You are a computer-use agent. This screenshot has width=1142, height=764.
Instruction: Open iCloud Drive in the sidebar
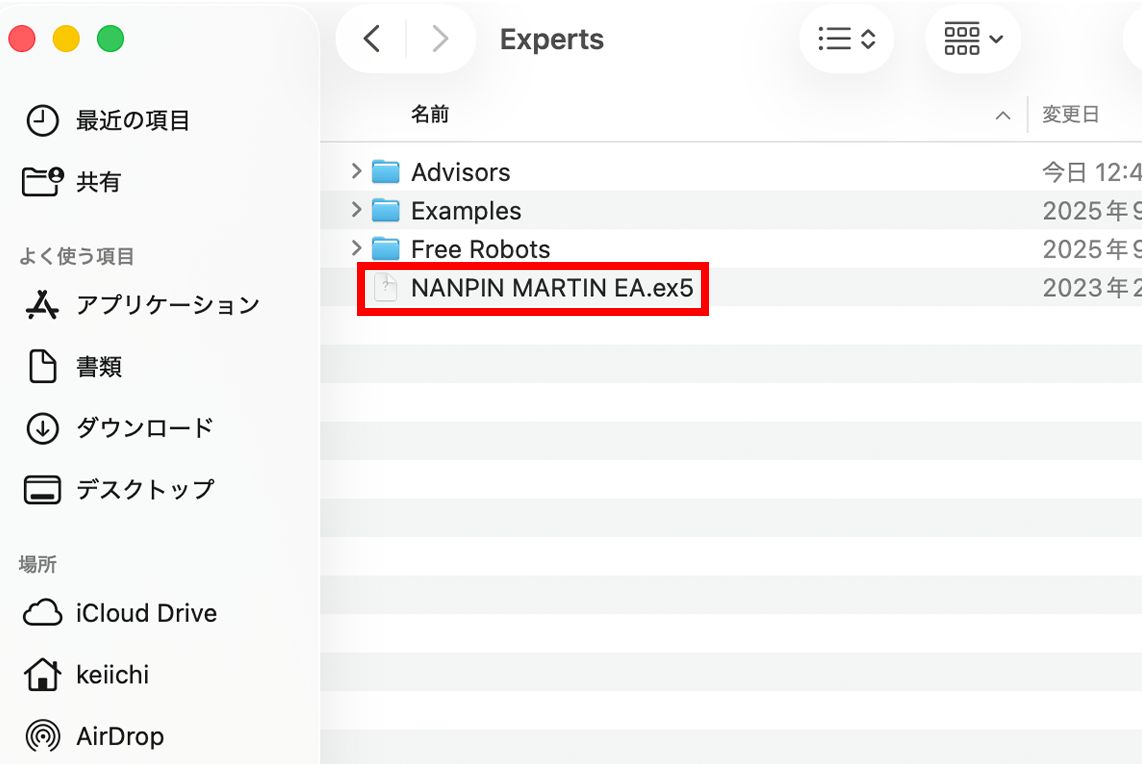tap(145, 613)
